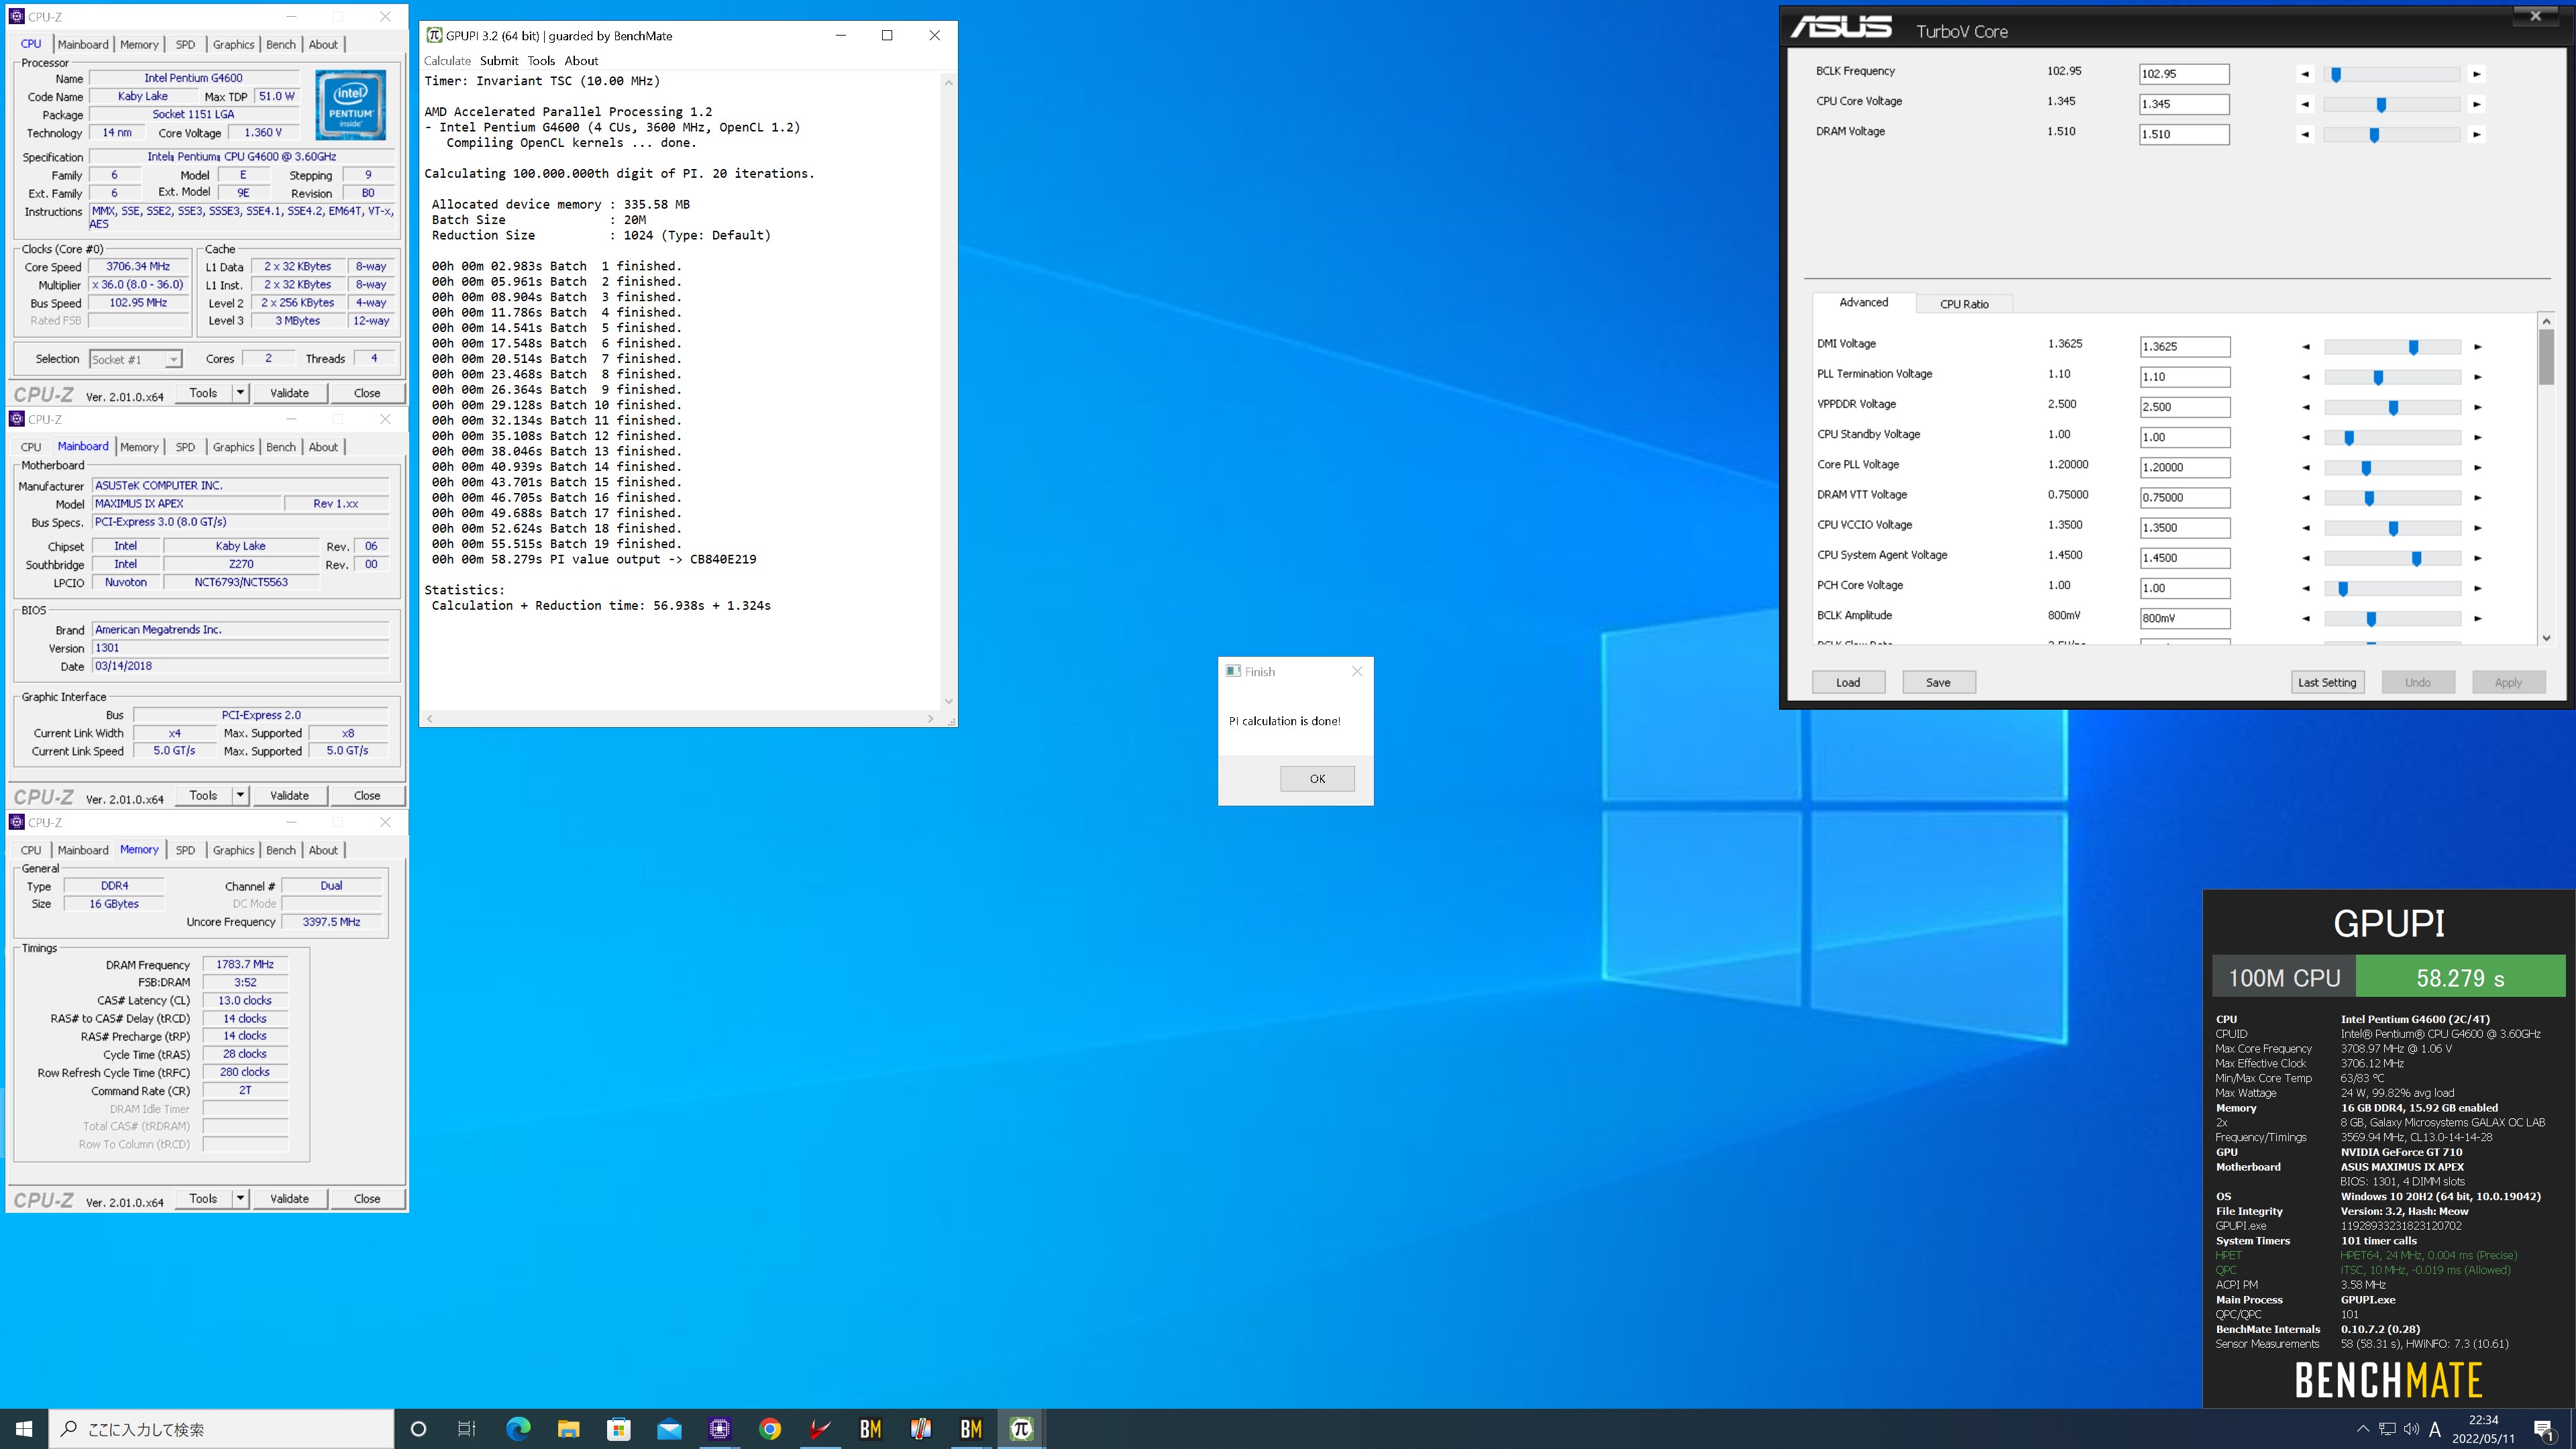
Task: Click the network icon in system tray
Action: pyautogui.click(x=2387, y=1429)
